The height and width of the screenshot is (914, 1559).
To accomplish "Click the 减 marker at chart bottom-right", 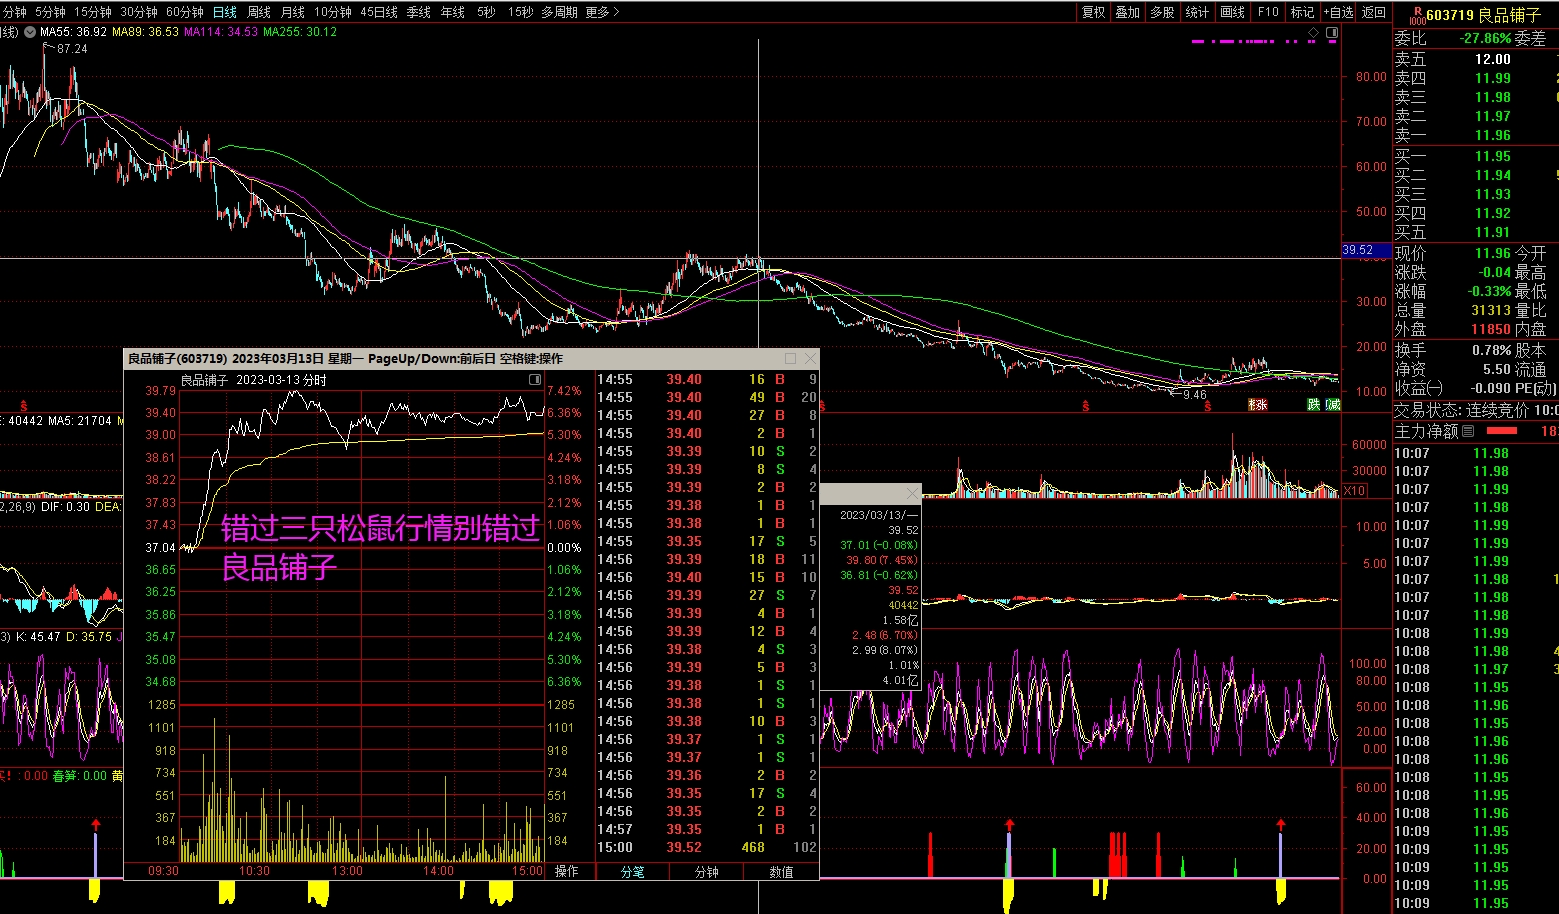I will coord(1332,405).
